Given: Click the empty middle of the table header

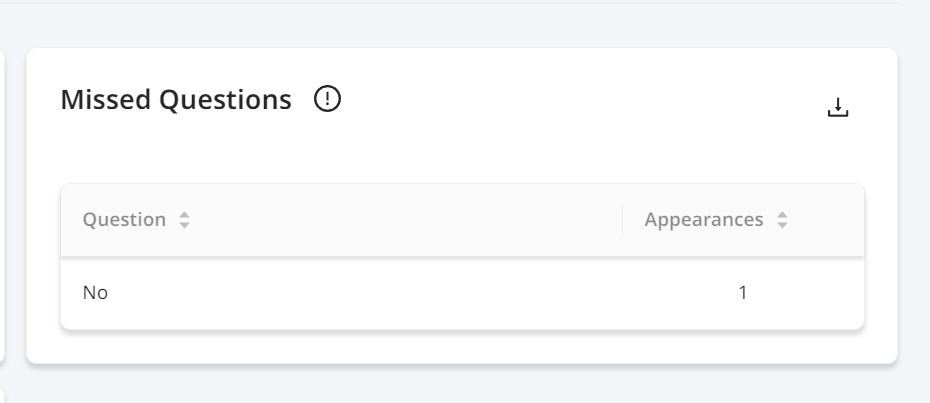Looking at the screenshot, I should [x=403, y=220].
